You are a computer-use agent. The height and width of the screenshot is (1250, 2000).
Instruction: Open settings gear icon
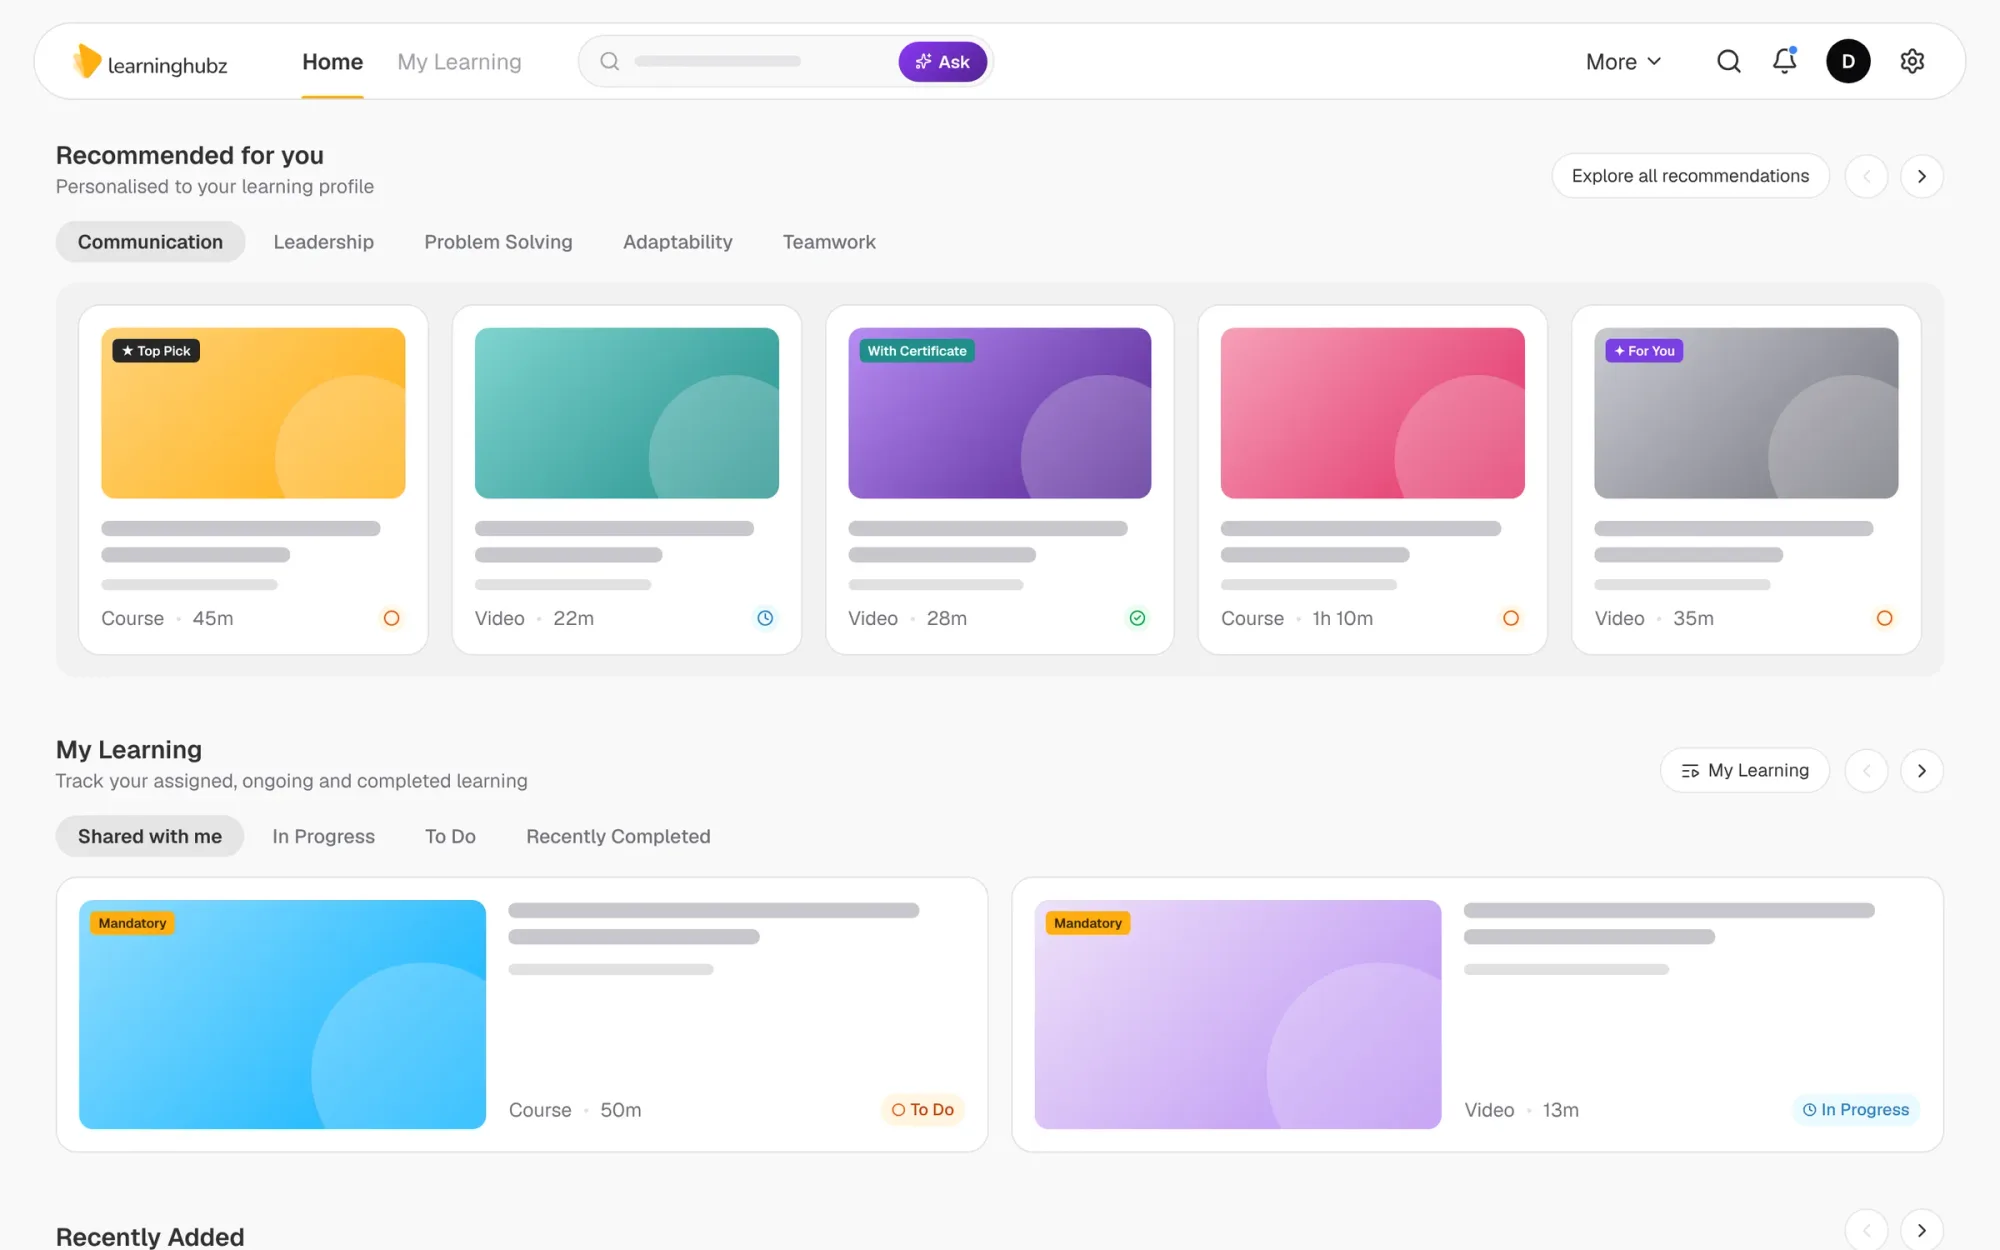coord(1912,62)
